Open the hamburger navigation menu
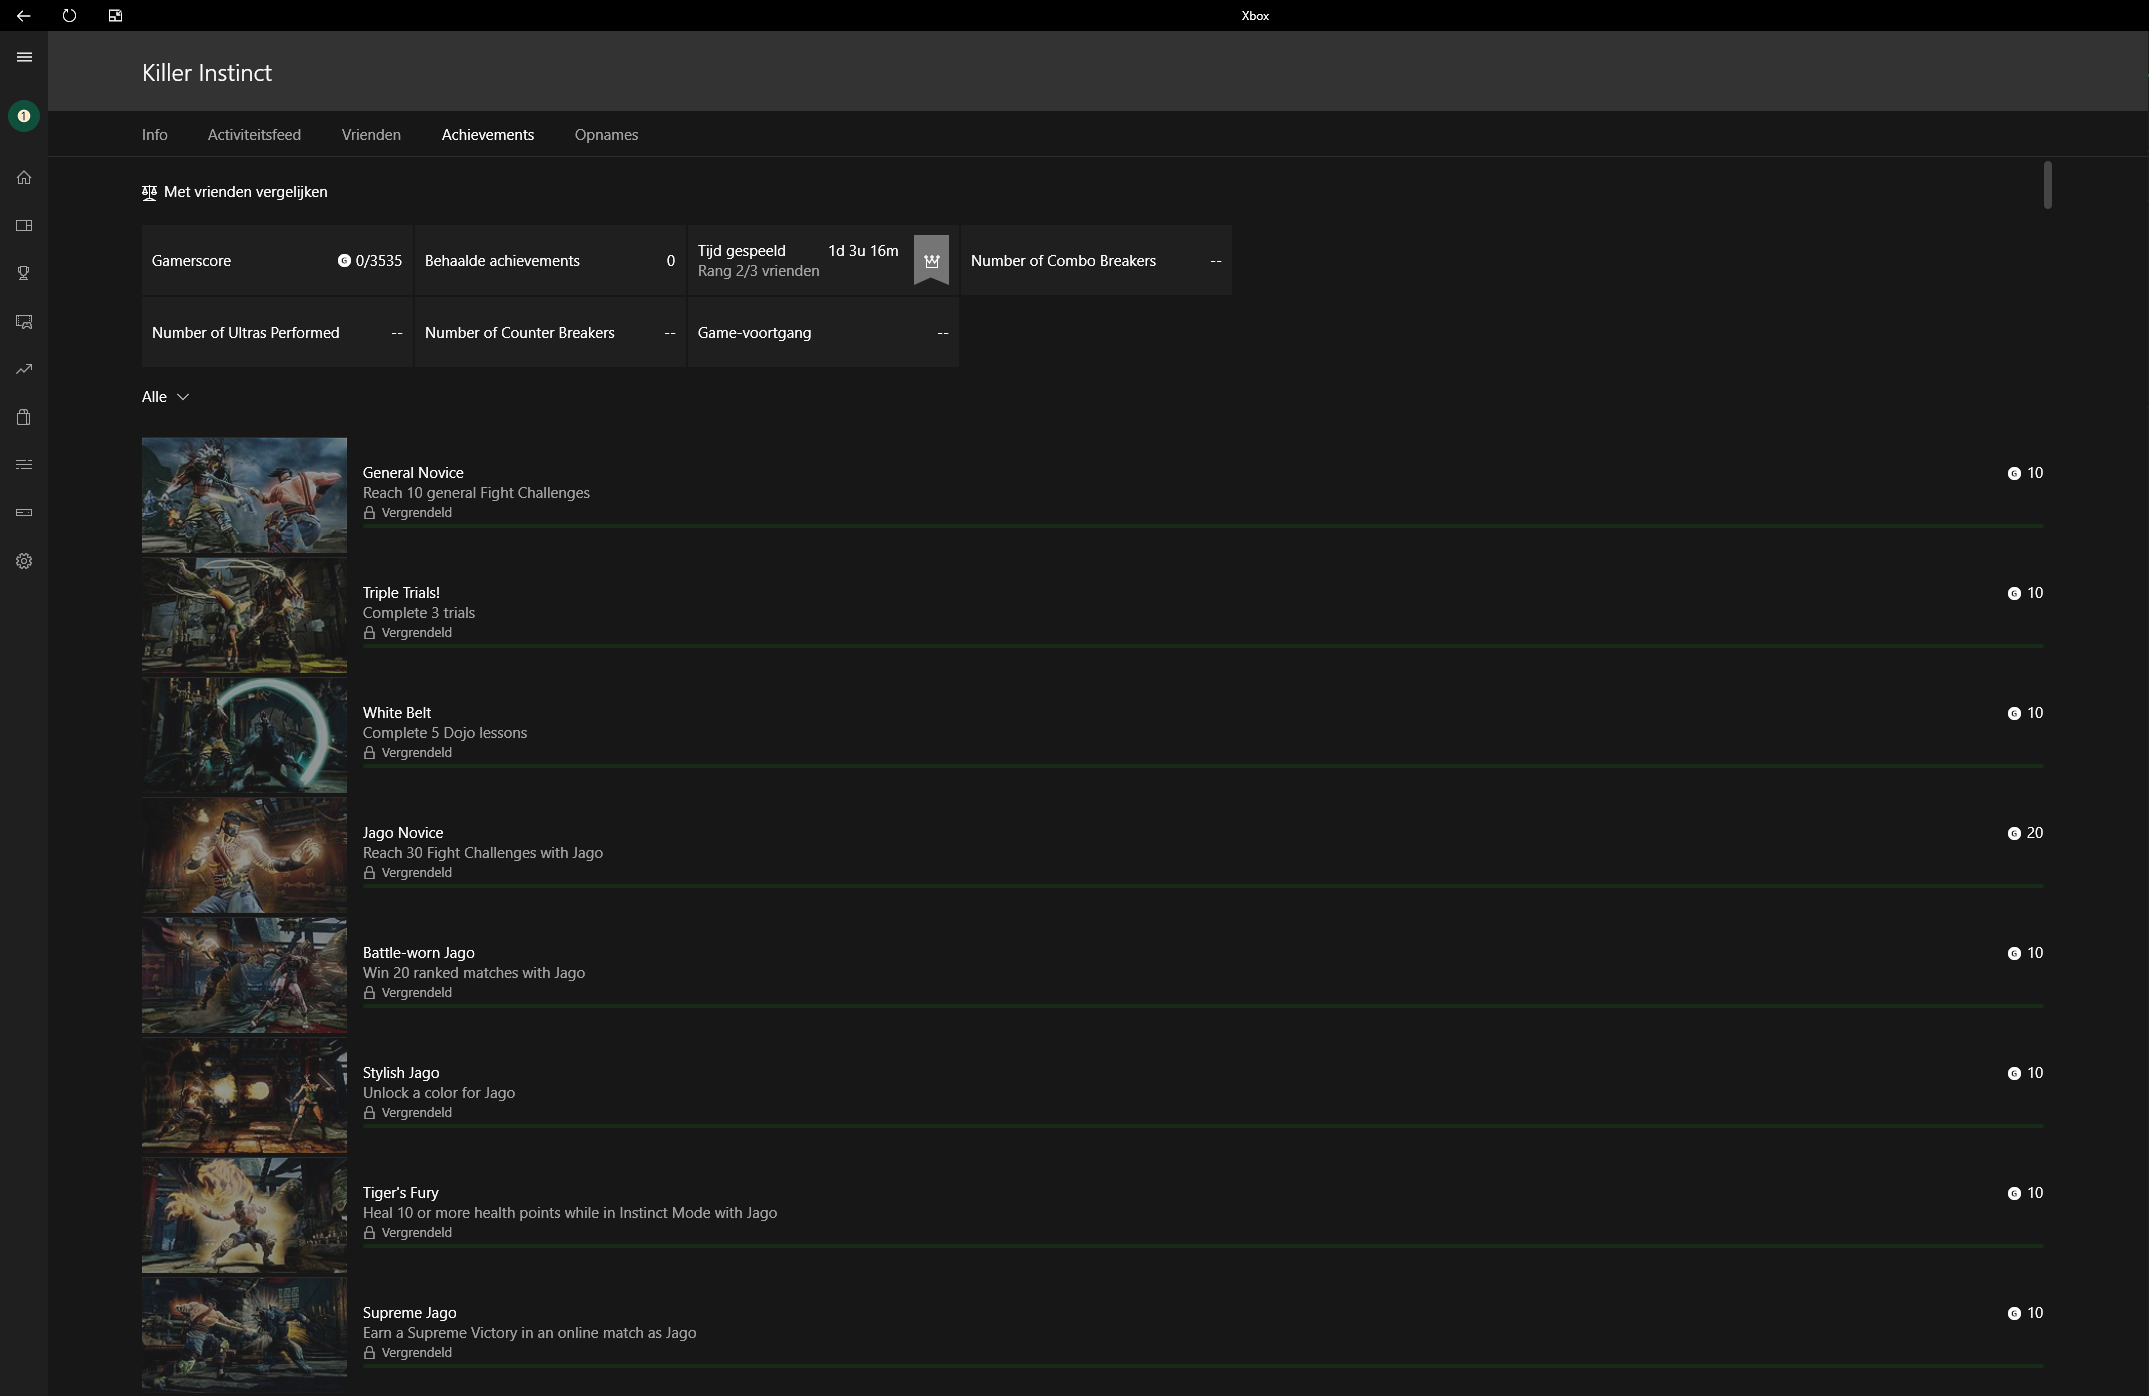This screenshot has height=1396, width=2149. 24,57
